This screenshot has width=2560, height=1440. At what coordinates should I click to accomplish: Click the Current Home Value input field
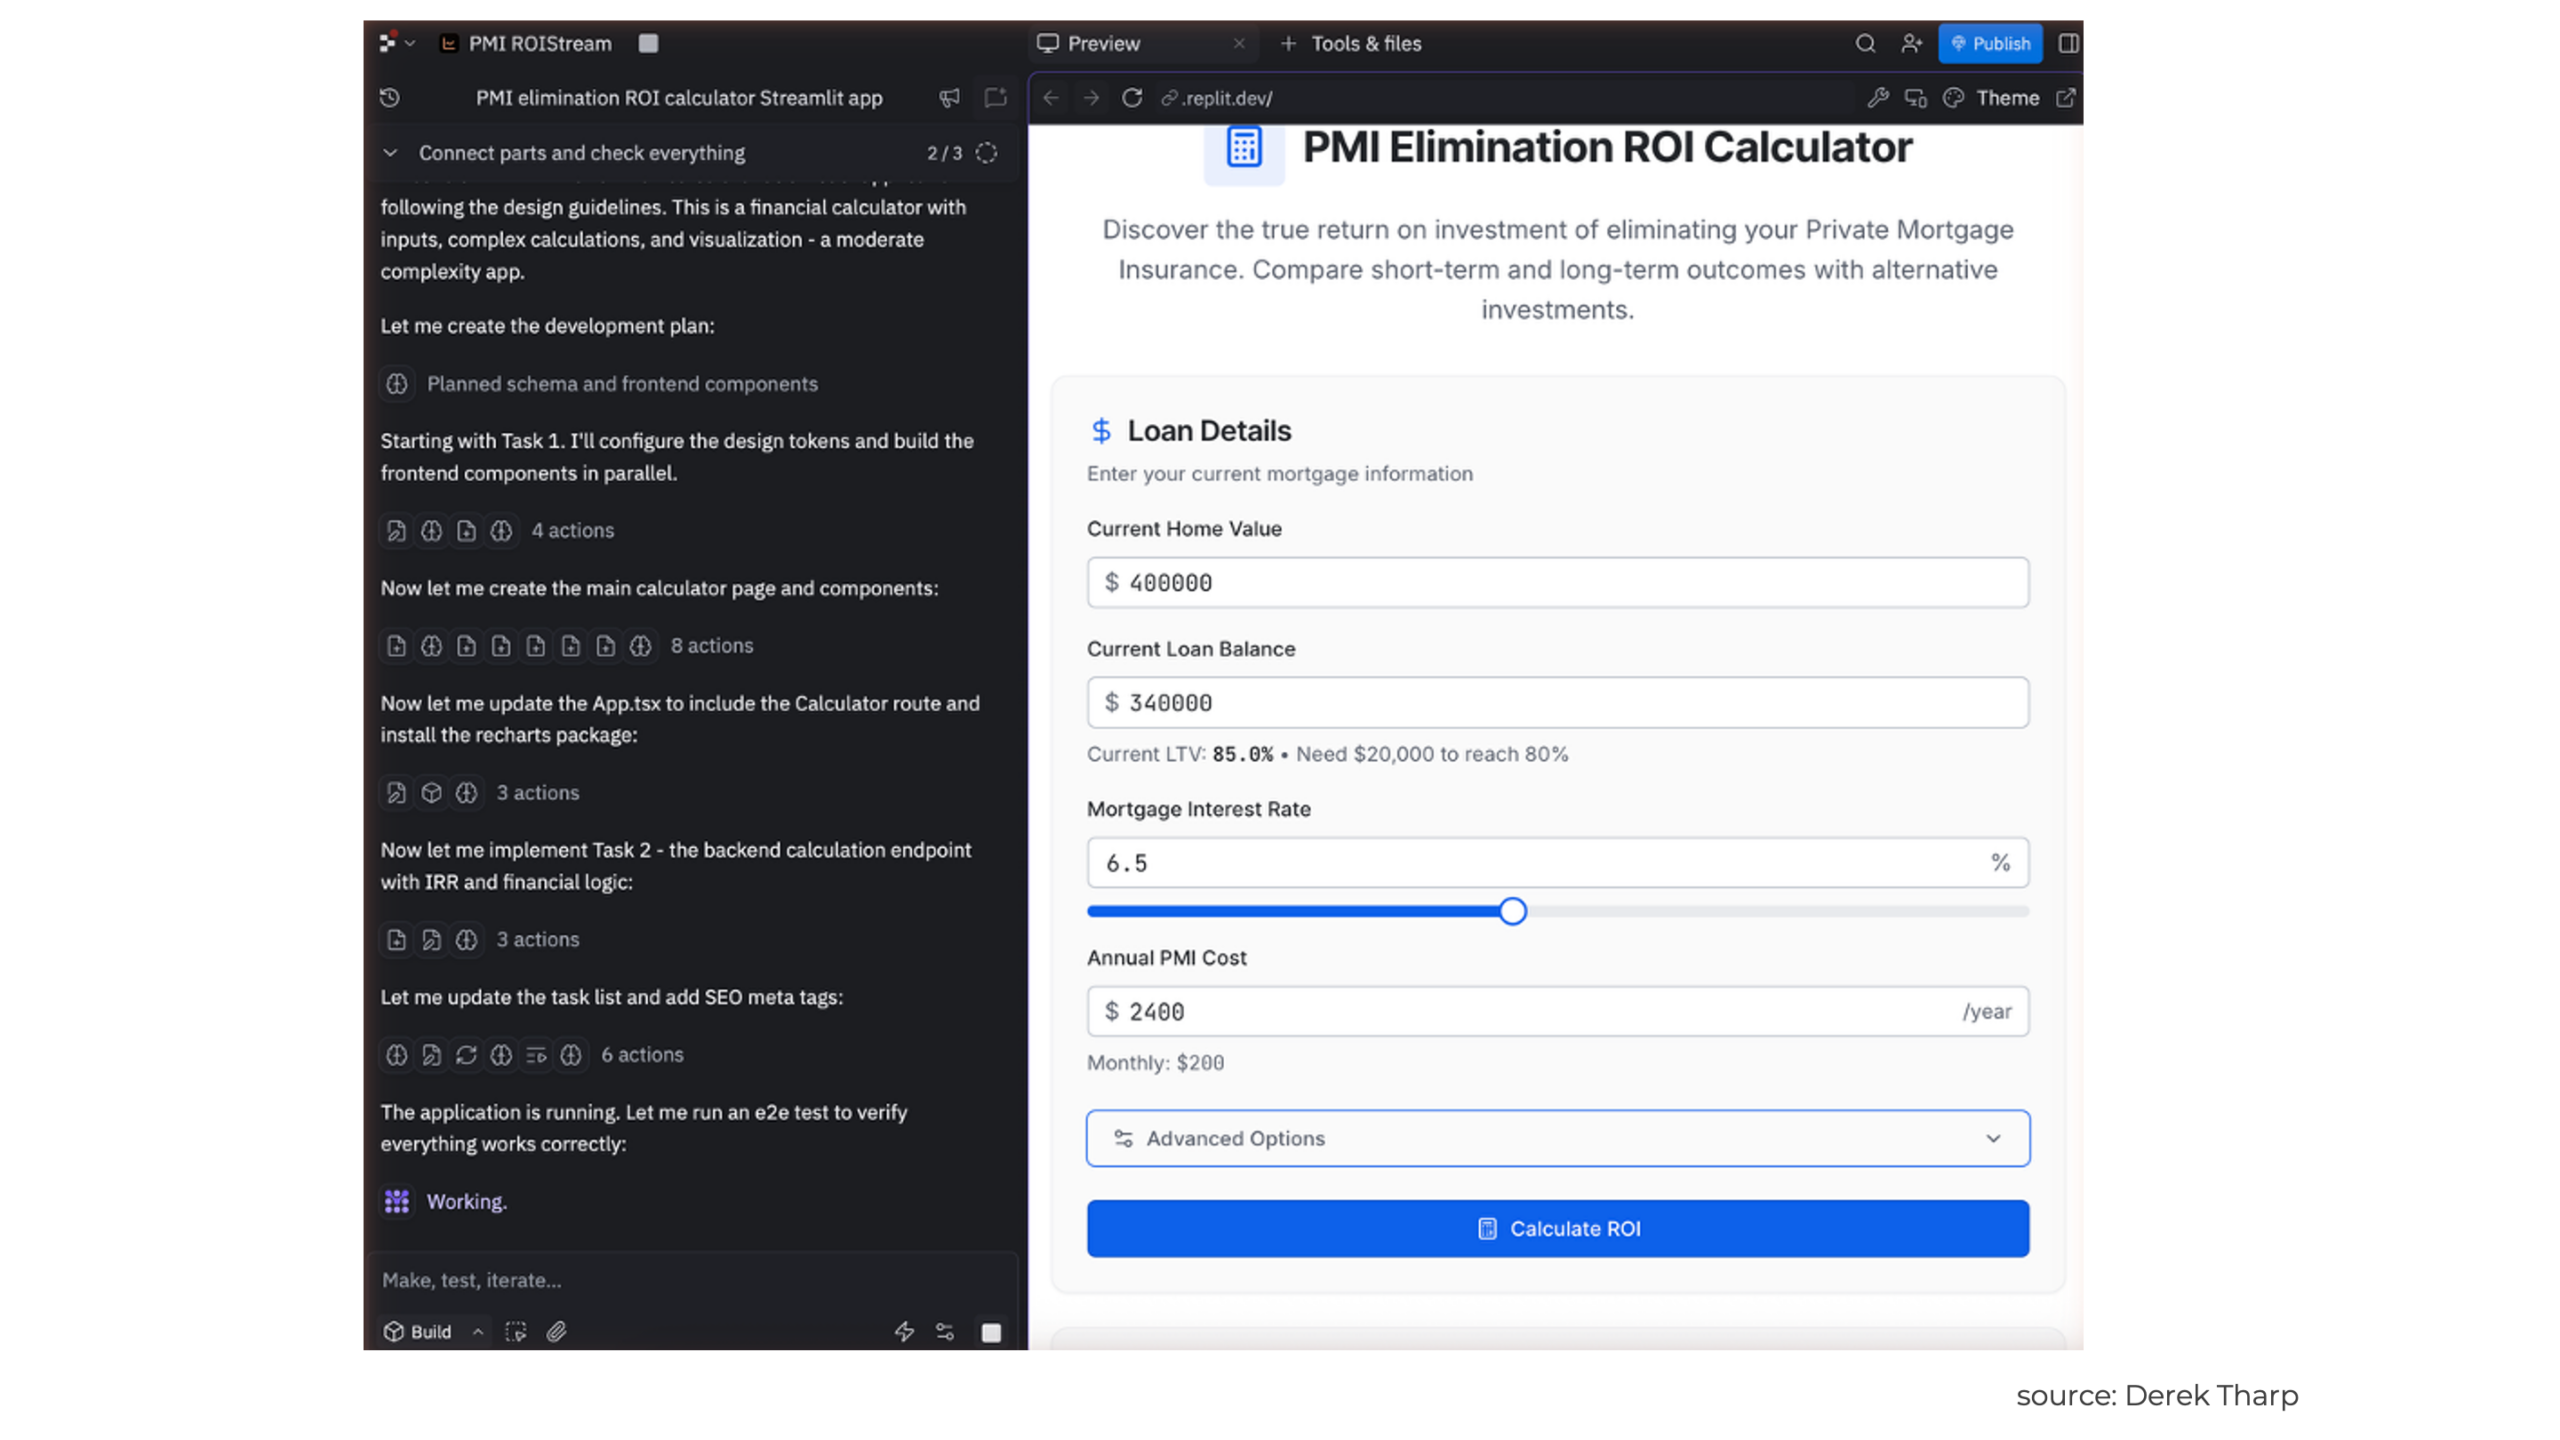pos(1557,582)
